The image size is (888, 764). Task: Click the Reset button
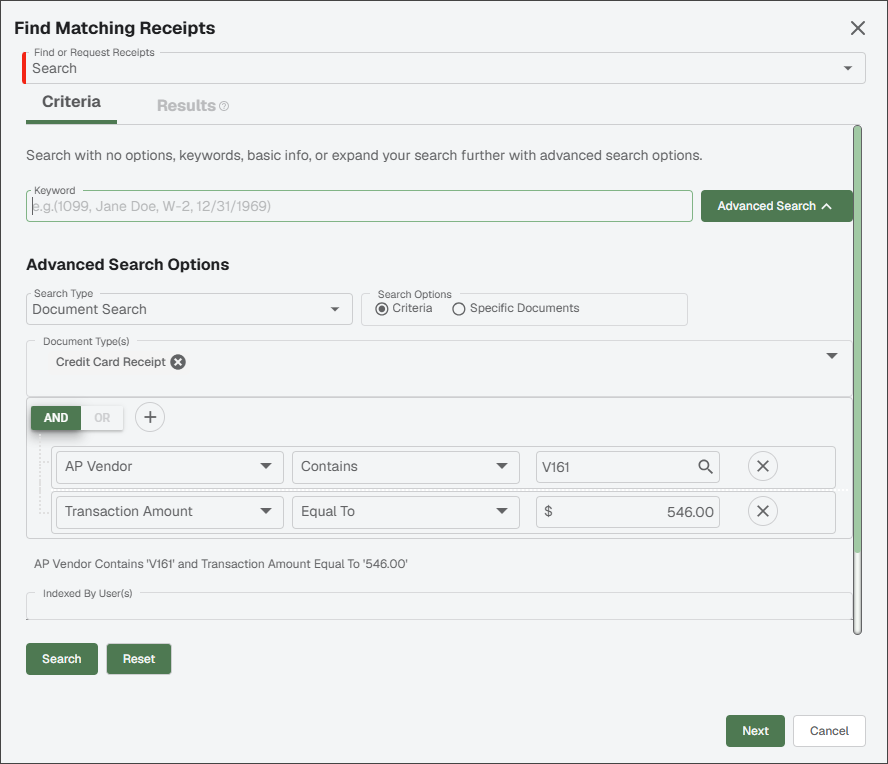(x=139, y=659)
